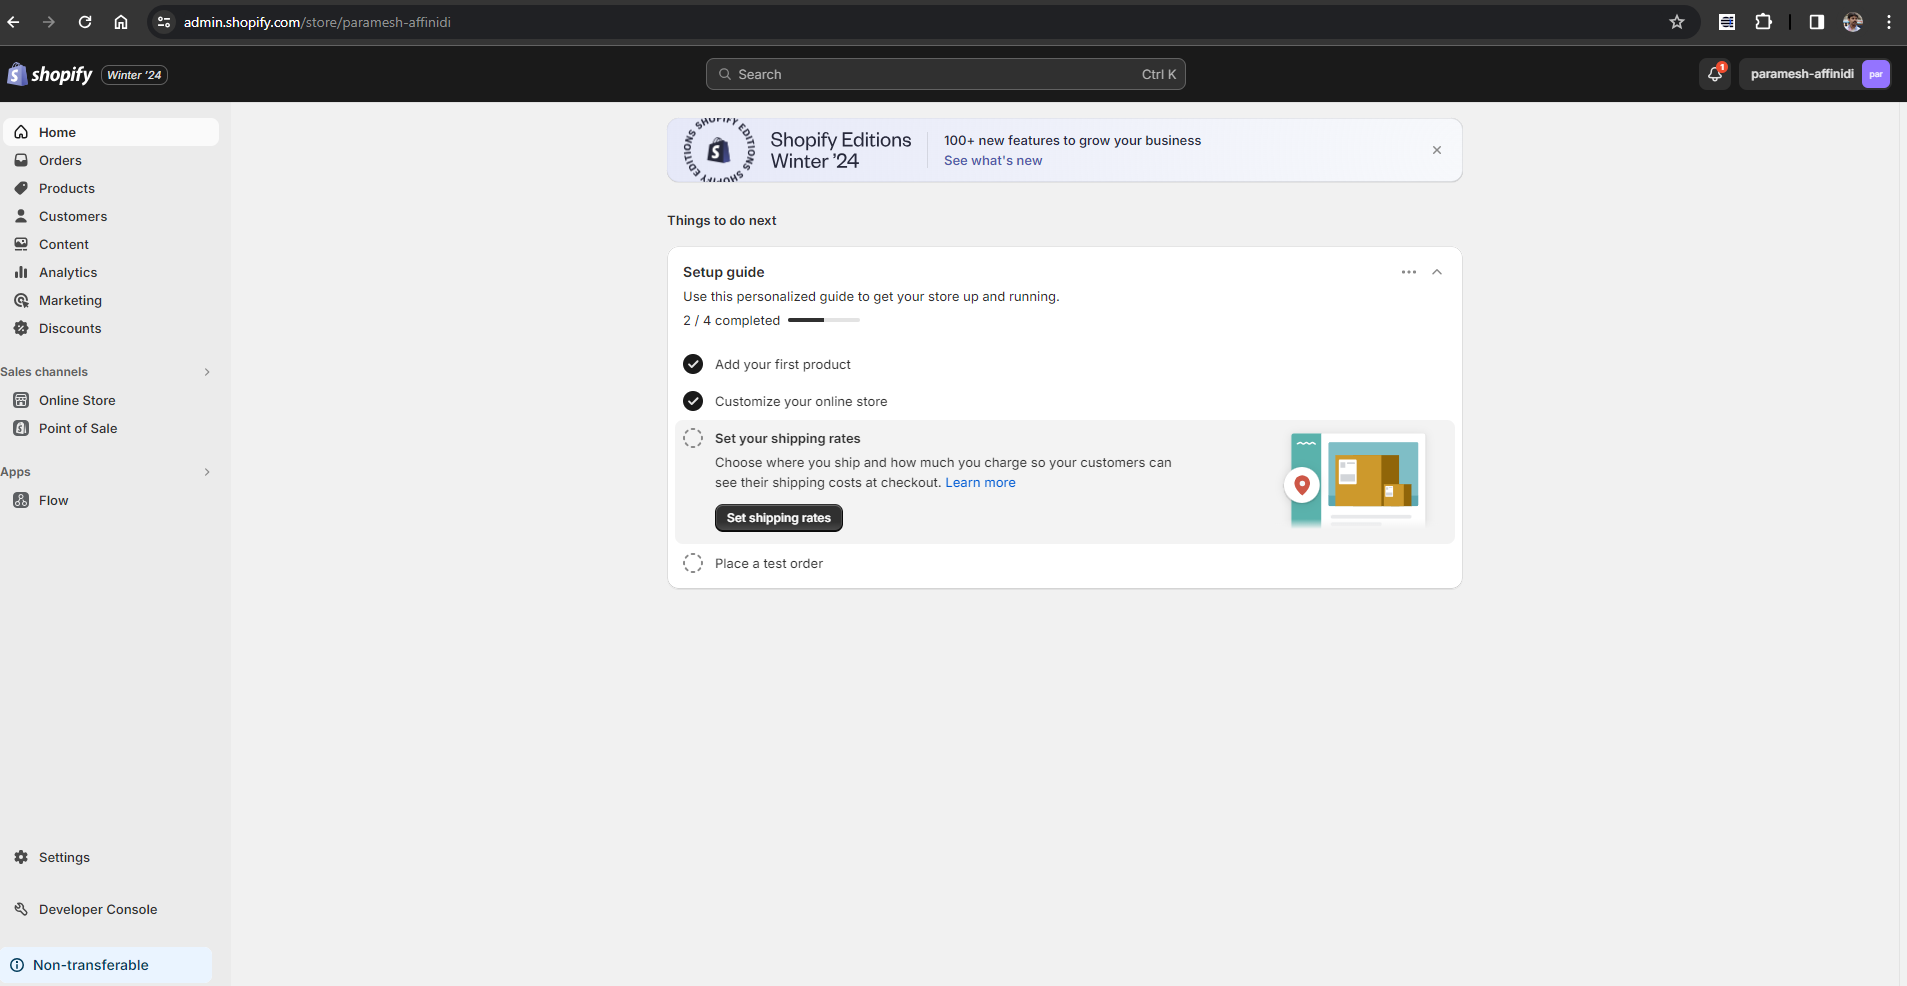Screen dimensions: 1907x986
Task: Open browser side panel icon
Action: pos(1817,22)
